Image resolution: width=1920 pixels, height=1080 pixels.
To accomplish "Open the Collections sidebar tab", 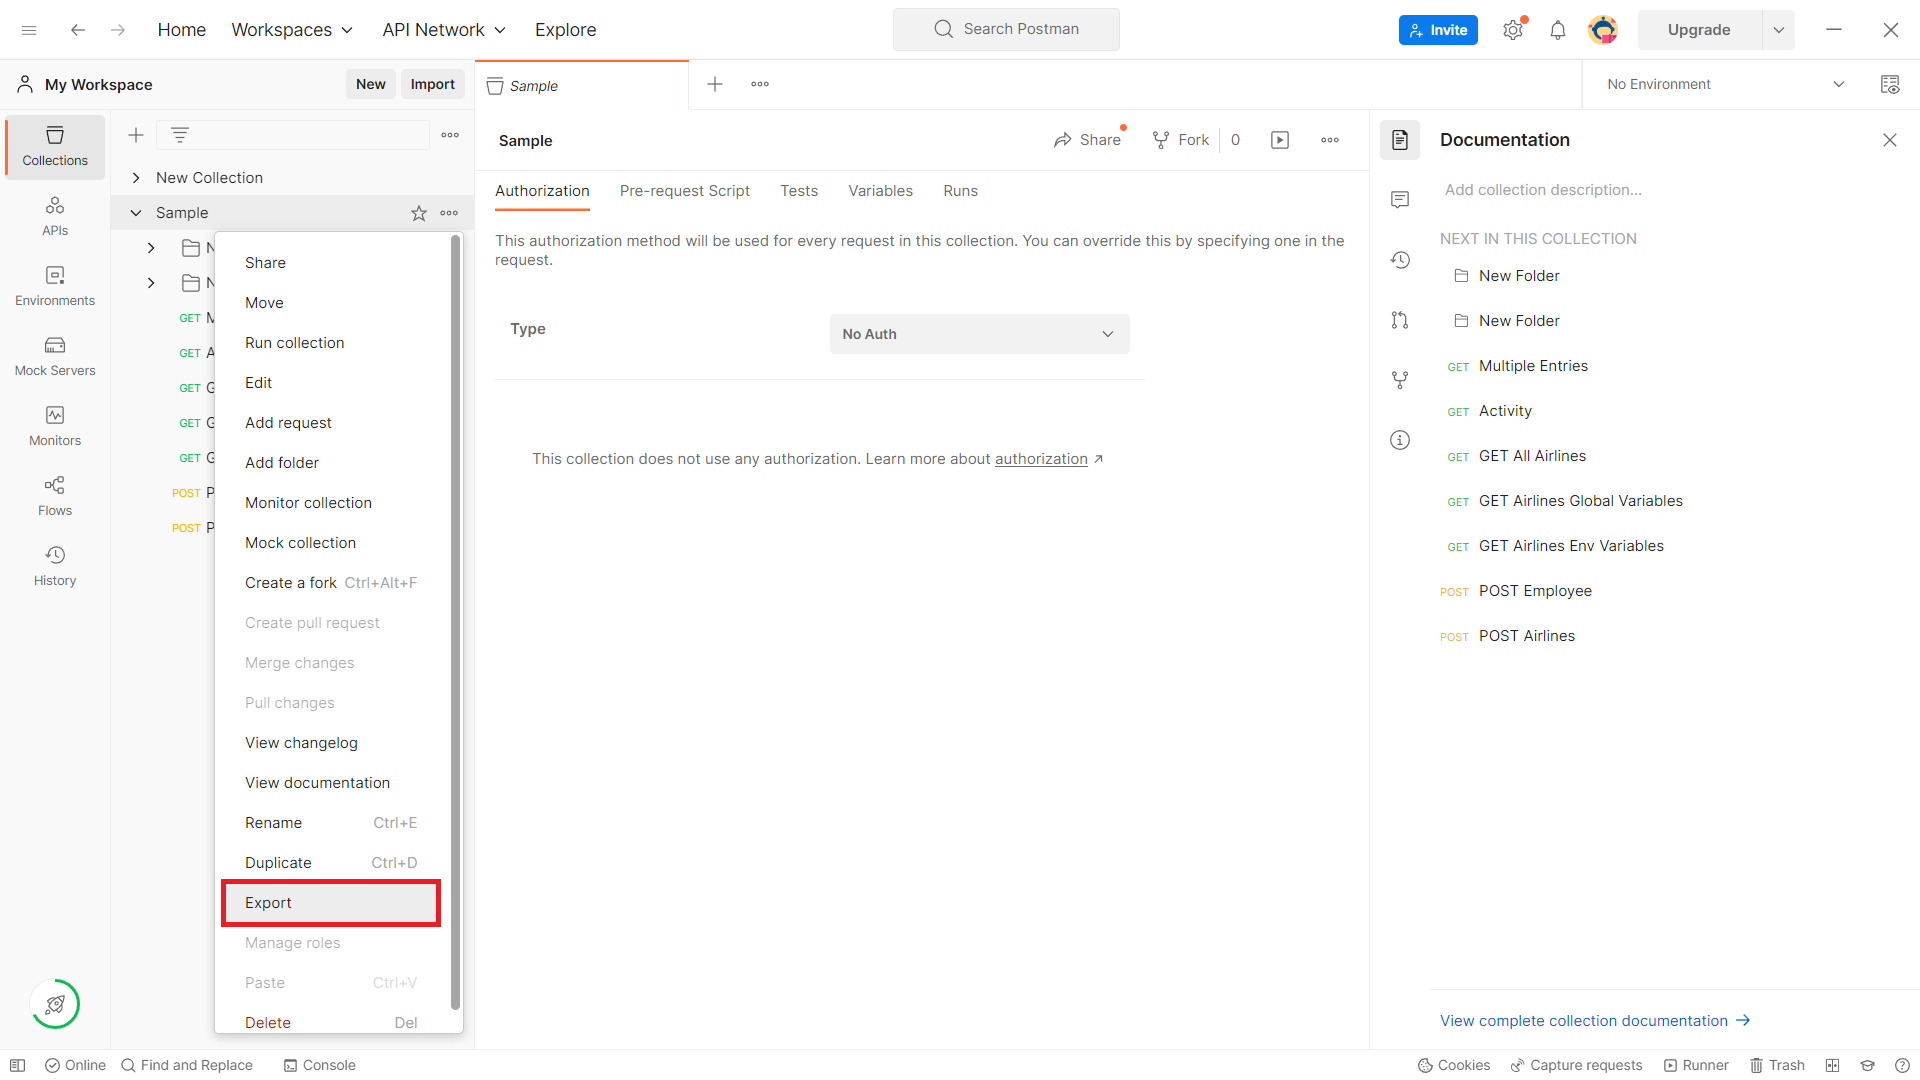I will 55,146.
